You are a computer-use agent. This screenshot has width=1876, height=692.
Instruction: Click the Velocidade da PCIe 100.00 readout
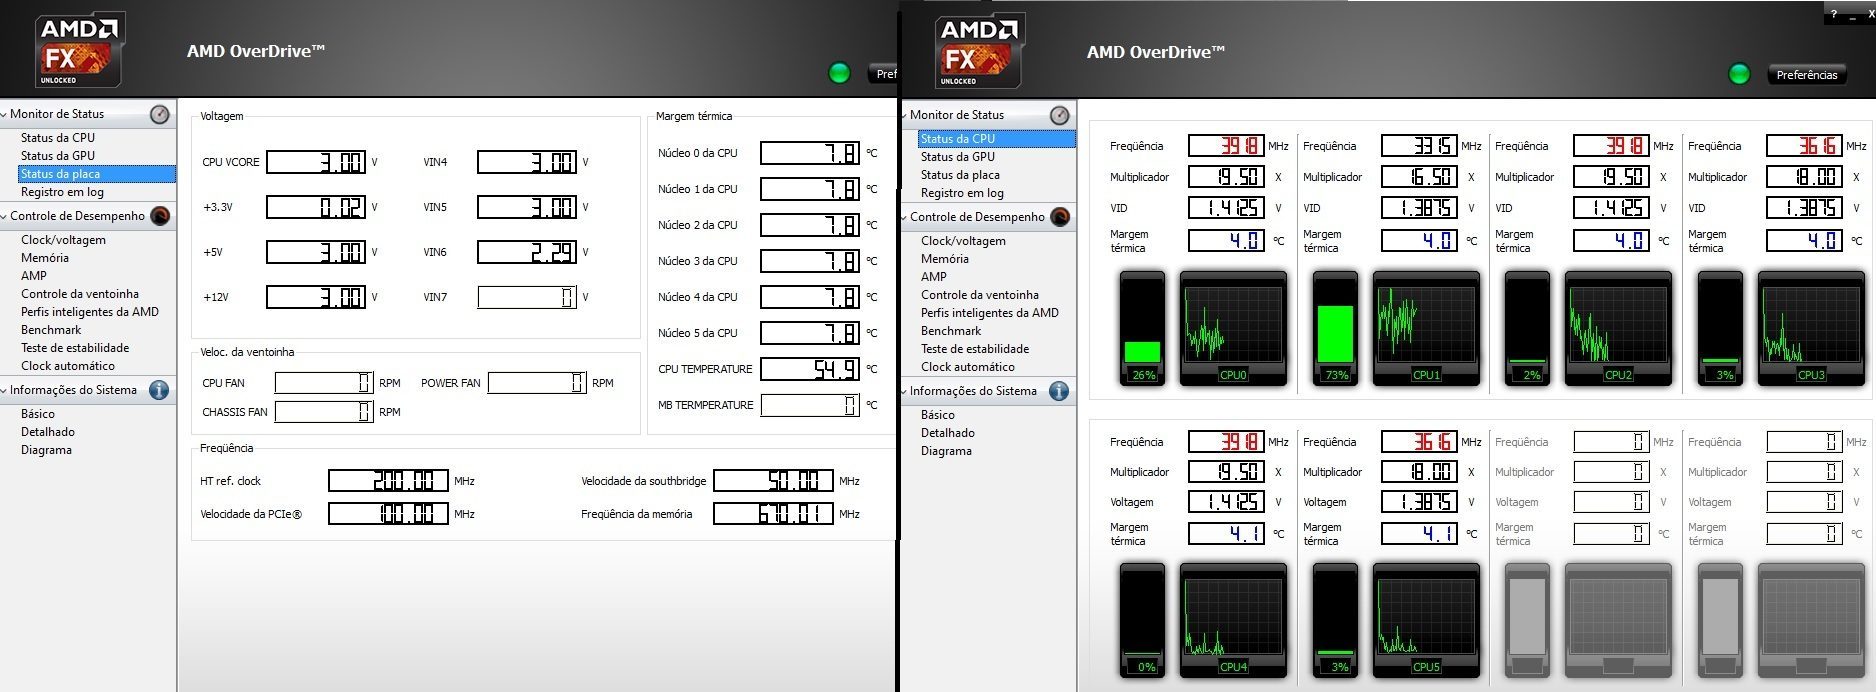click(x=388, y=514)
